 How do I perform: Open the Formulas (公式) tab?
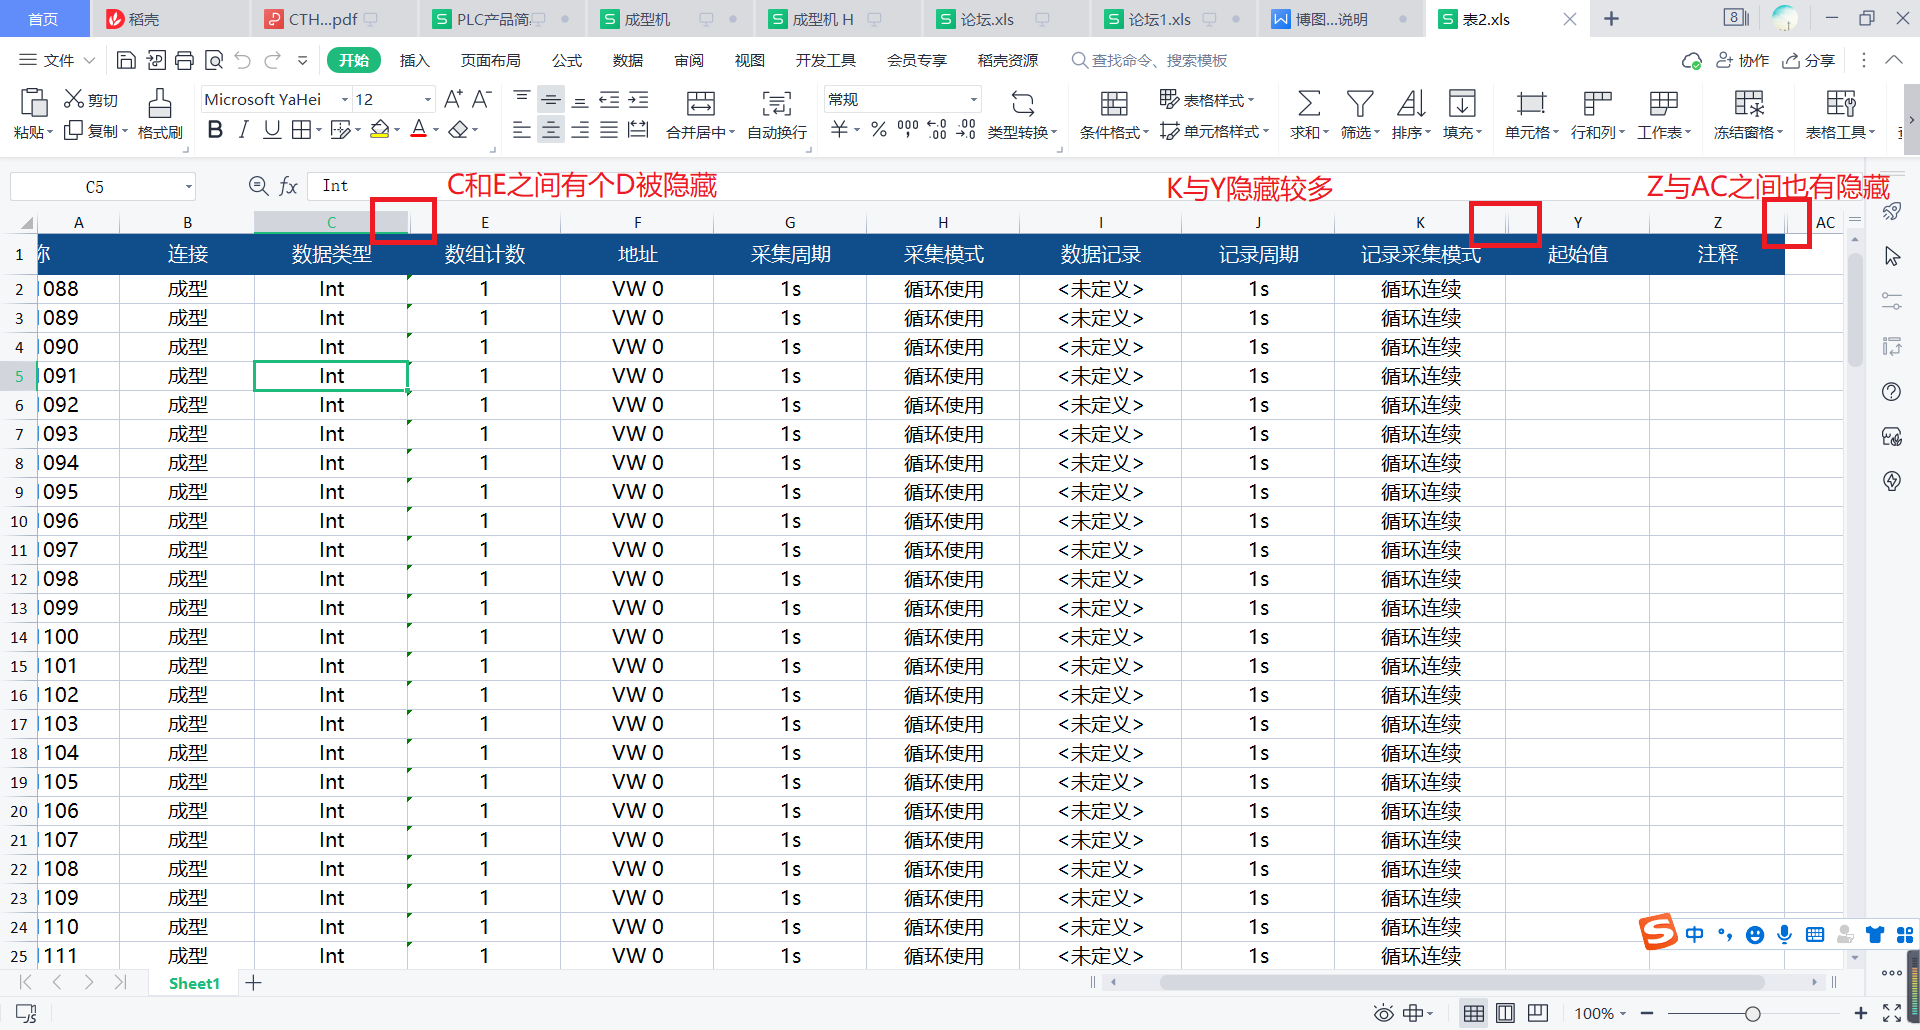(567, 61)
